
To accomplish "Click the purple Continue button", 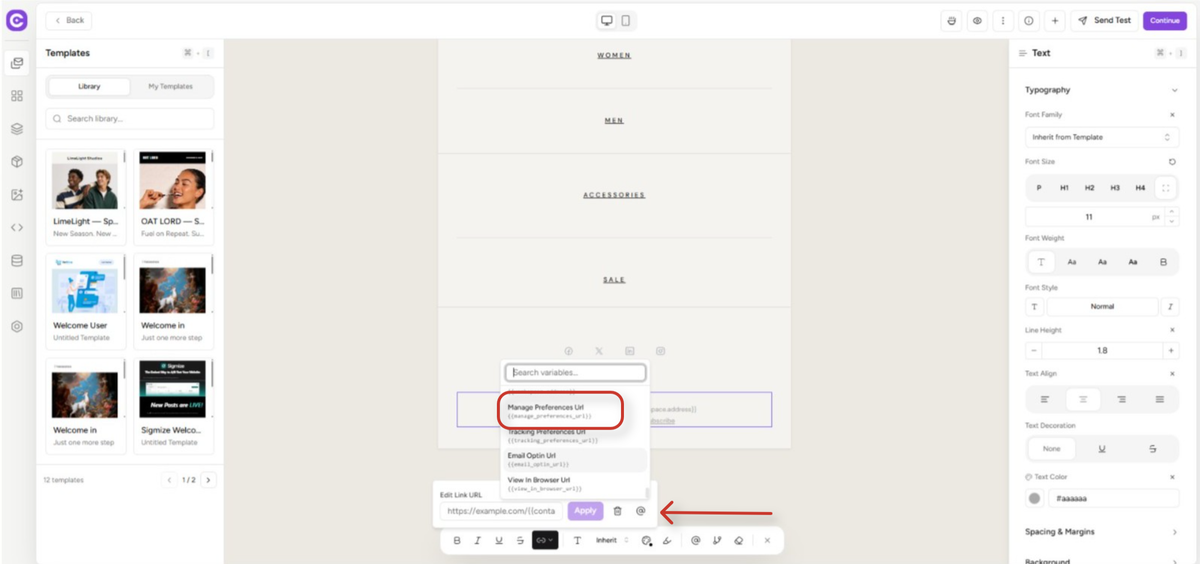I will (x=1165, y=20).
